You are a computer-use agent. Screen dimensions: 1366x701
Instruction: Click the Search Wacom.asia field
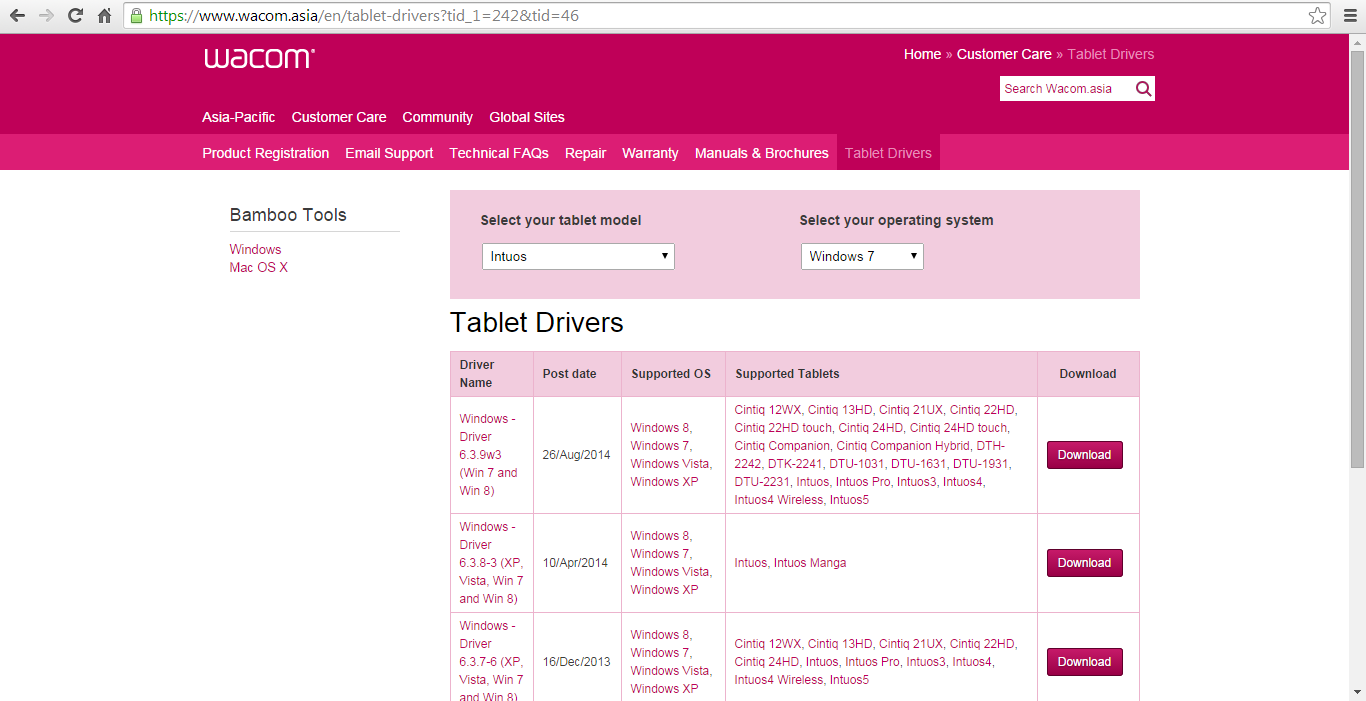pyautogui.click(x=1066, y=89)
